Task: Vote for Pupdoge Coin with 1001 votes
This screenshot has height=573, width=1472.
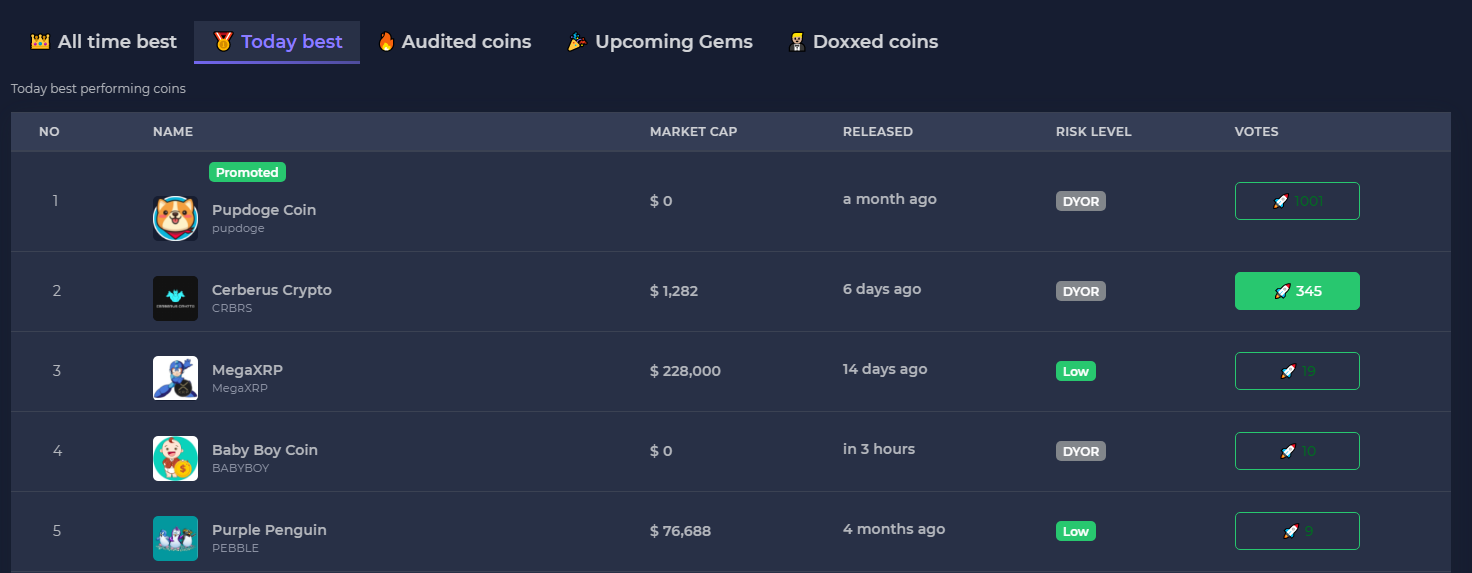Action: (1297, 201)
